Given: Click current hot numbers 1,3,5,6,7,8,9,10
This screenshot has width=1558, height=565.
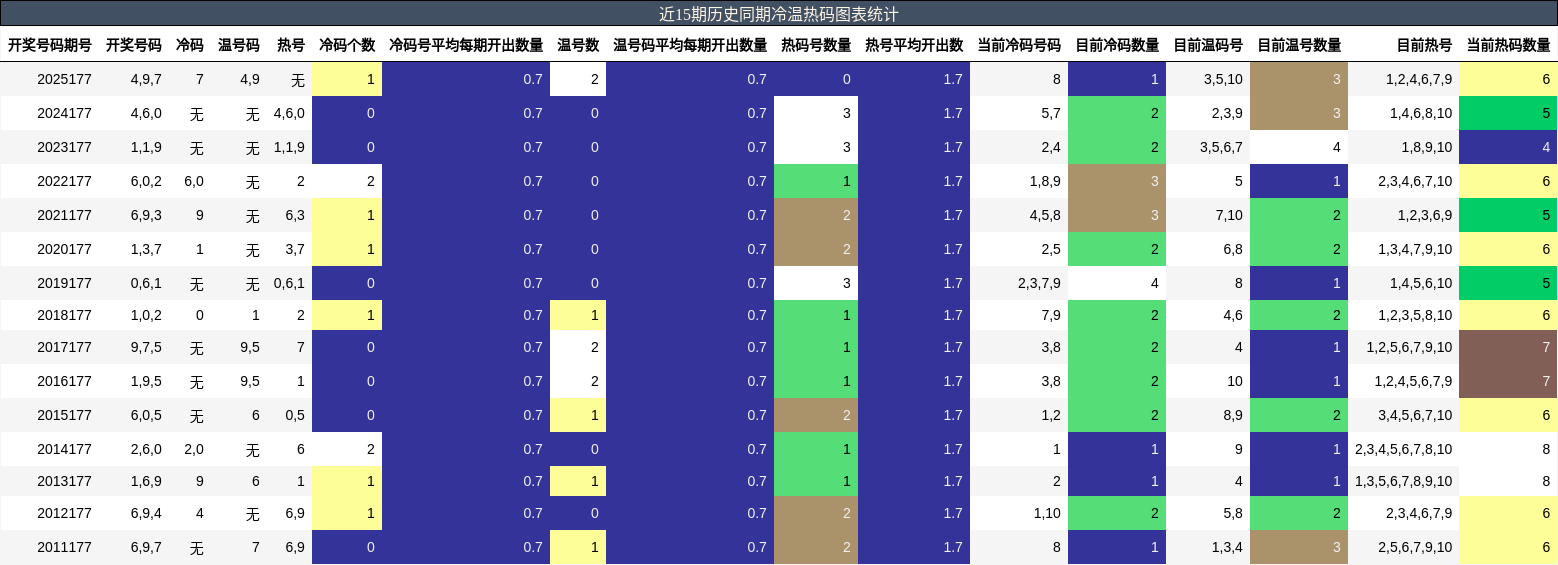Looking at the screenshot, I should pyautogui.click(x=1404, y=481).
